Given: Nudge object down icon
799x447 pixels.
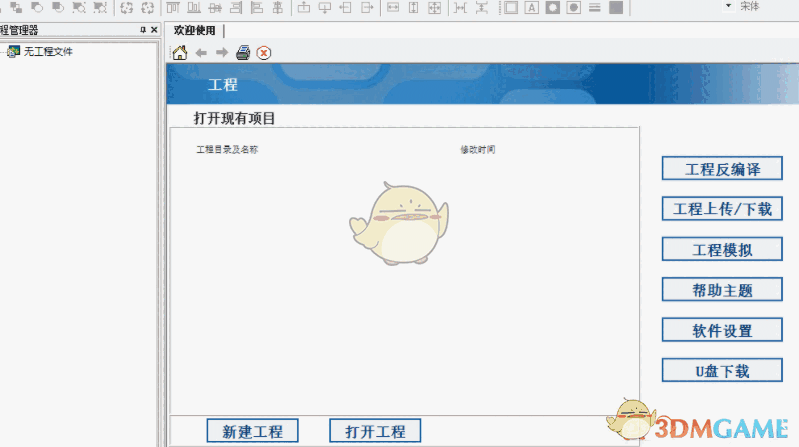Looking at the screenshot, I should pos(325,8).
